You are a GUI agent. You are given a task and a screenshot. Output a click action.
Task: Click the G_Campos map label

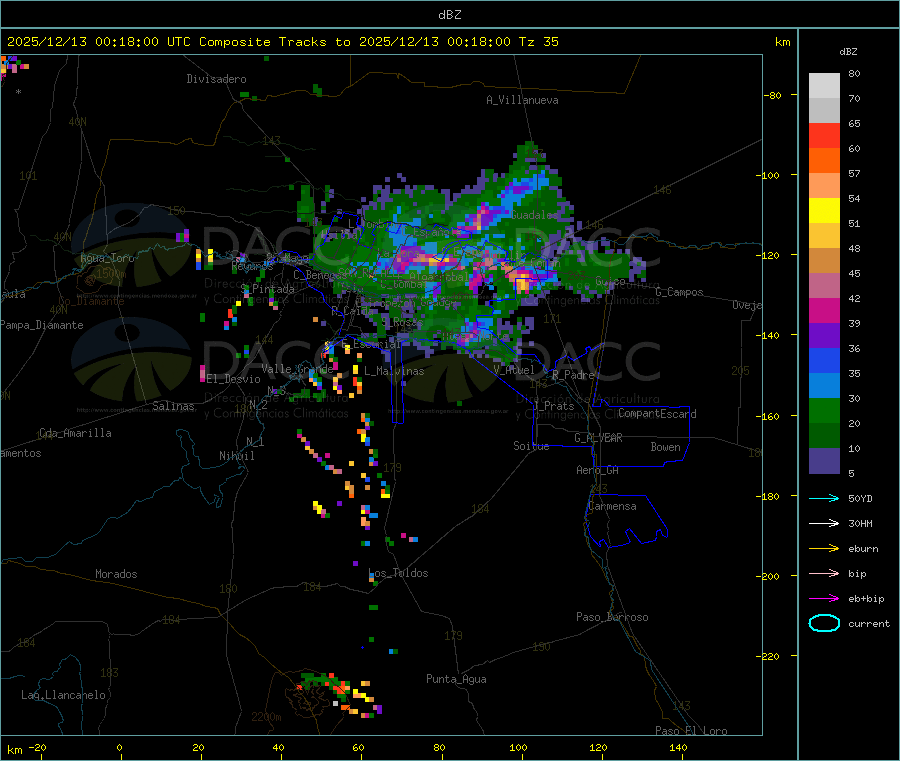(x=680, y=292)
